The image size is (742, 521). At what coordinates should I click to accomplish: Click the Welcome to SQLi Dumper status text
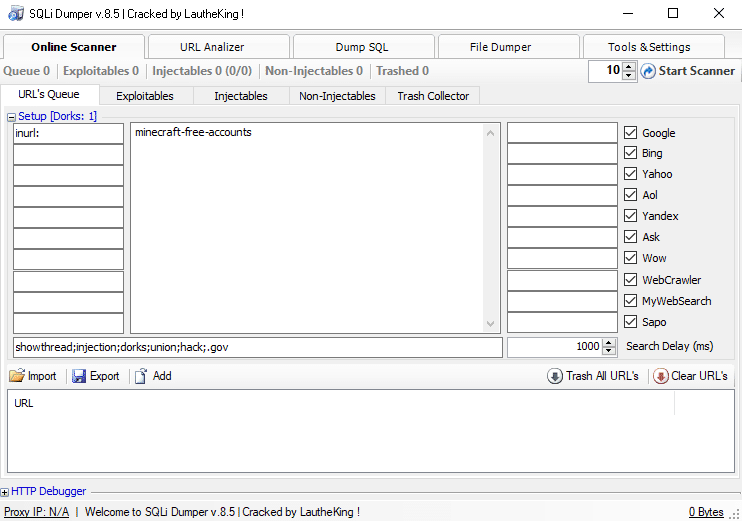[x=222, y=512]
